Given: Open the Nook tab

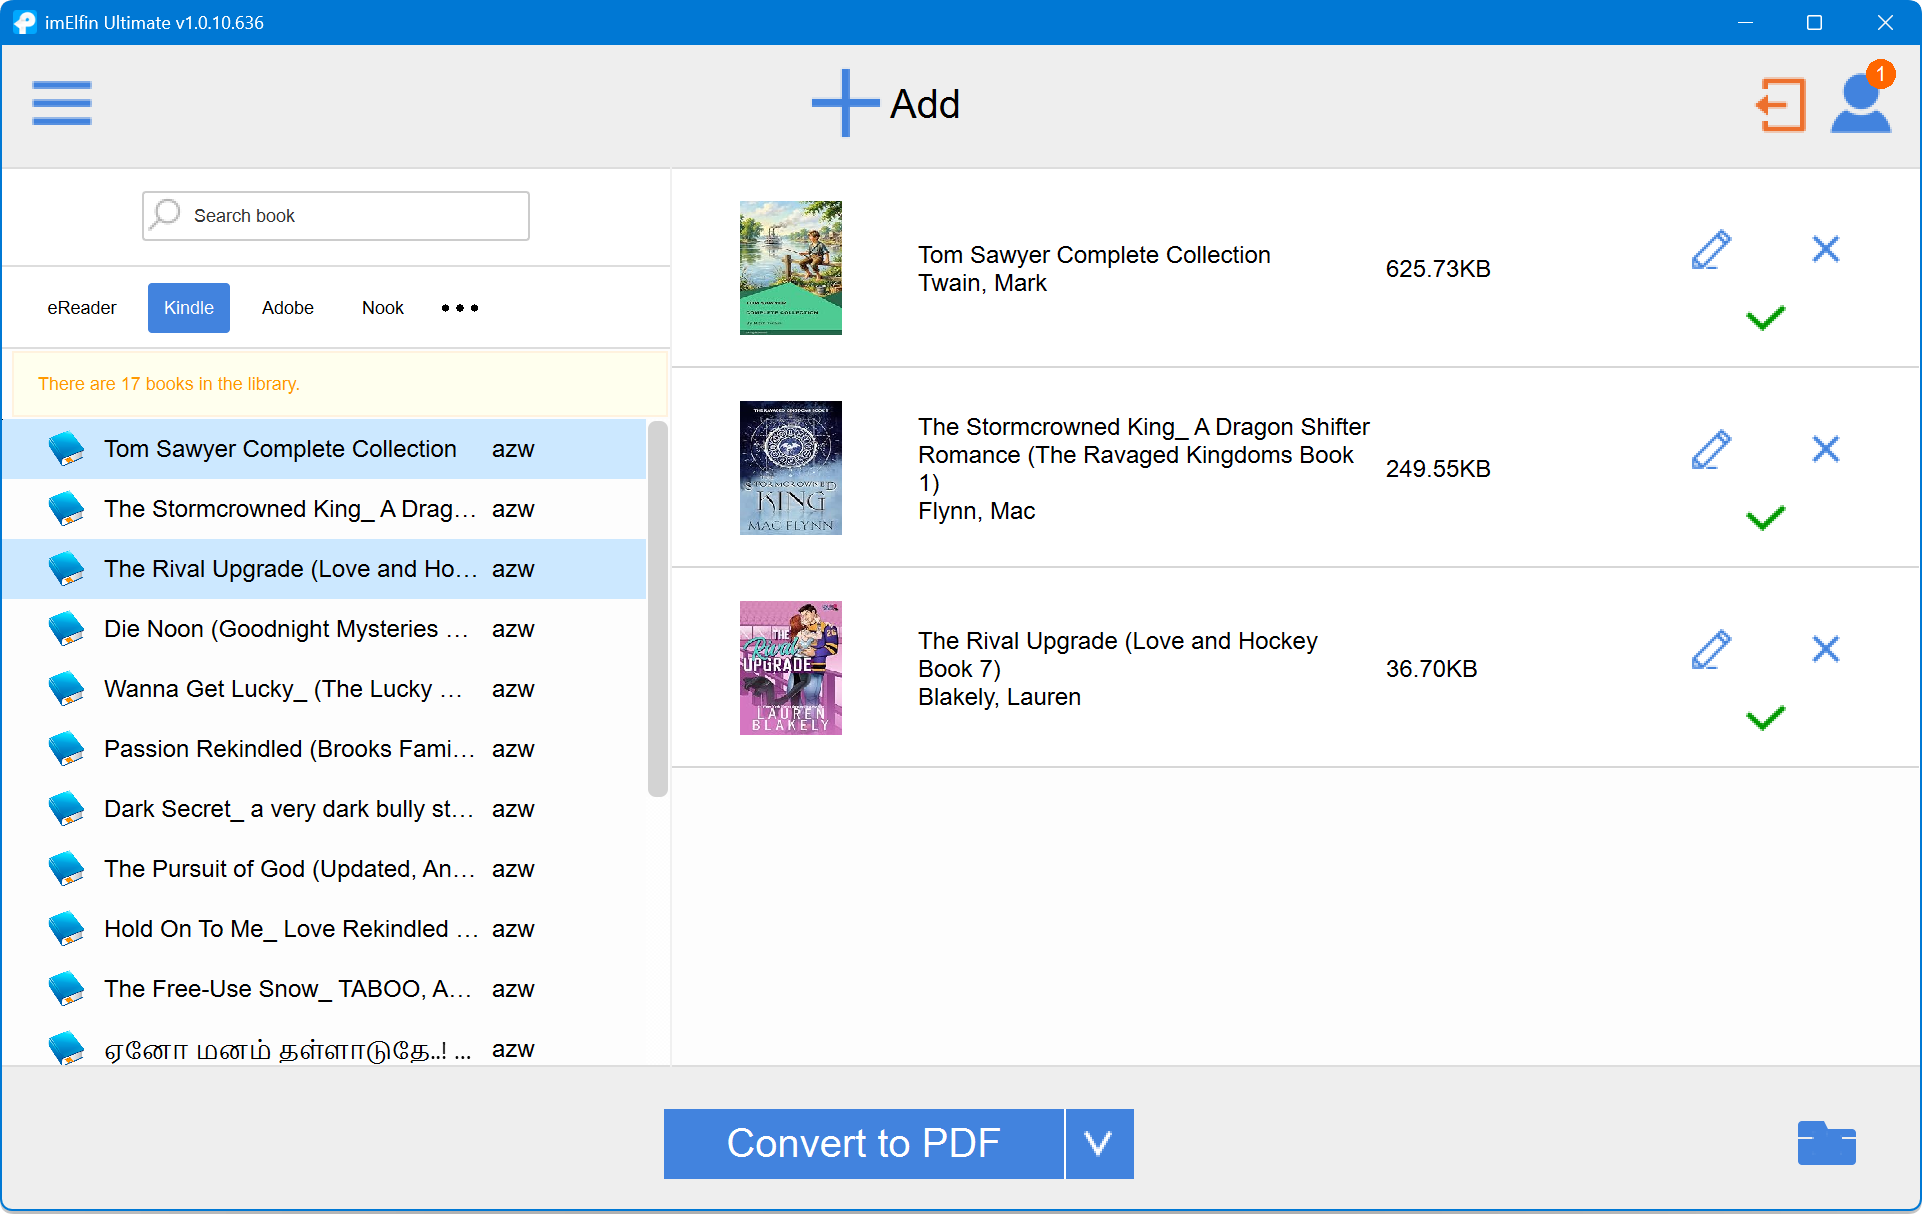Looking at the screenshot, I should (383, 308).
